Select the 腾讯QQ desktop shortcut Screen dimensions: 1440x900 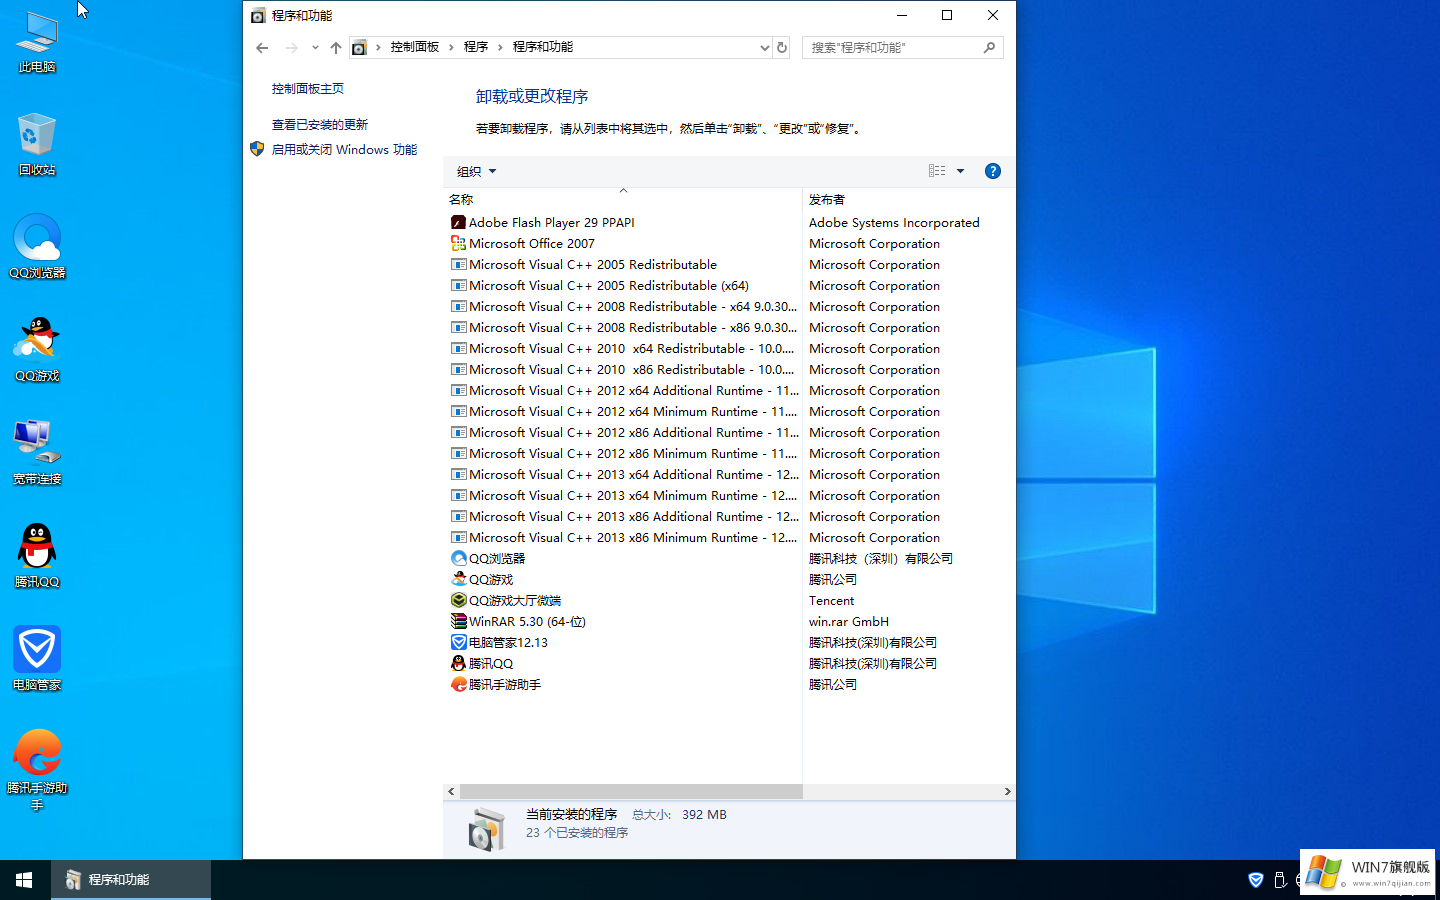37,556
